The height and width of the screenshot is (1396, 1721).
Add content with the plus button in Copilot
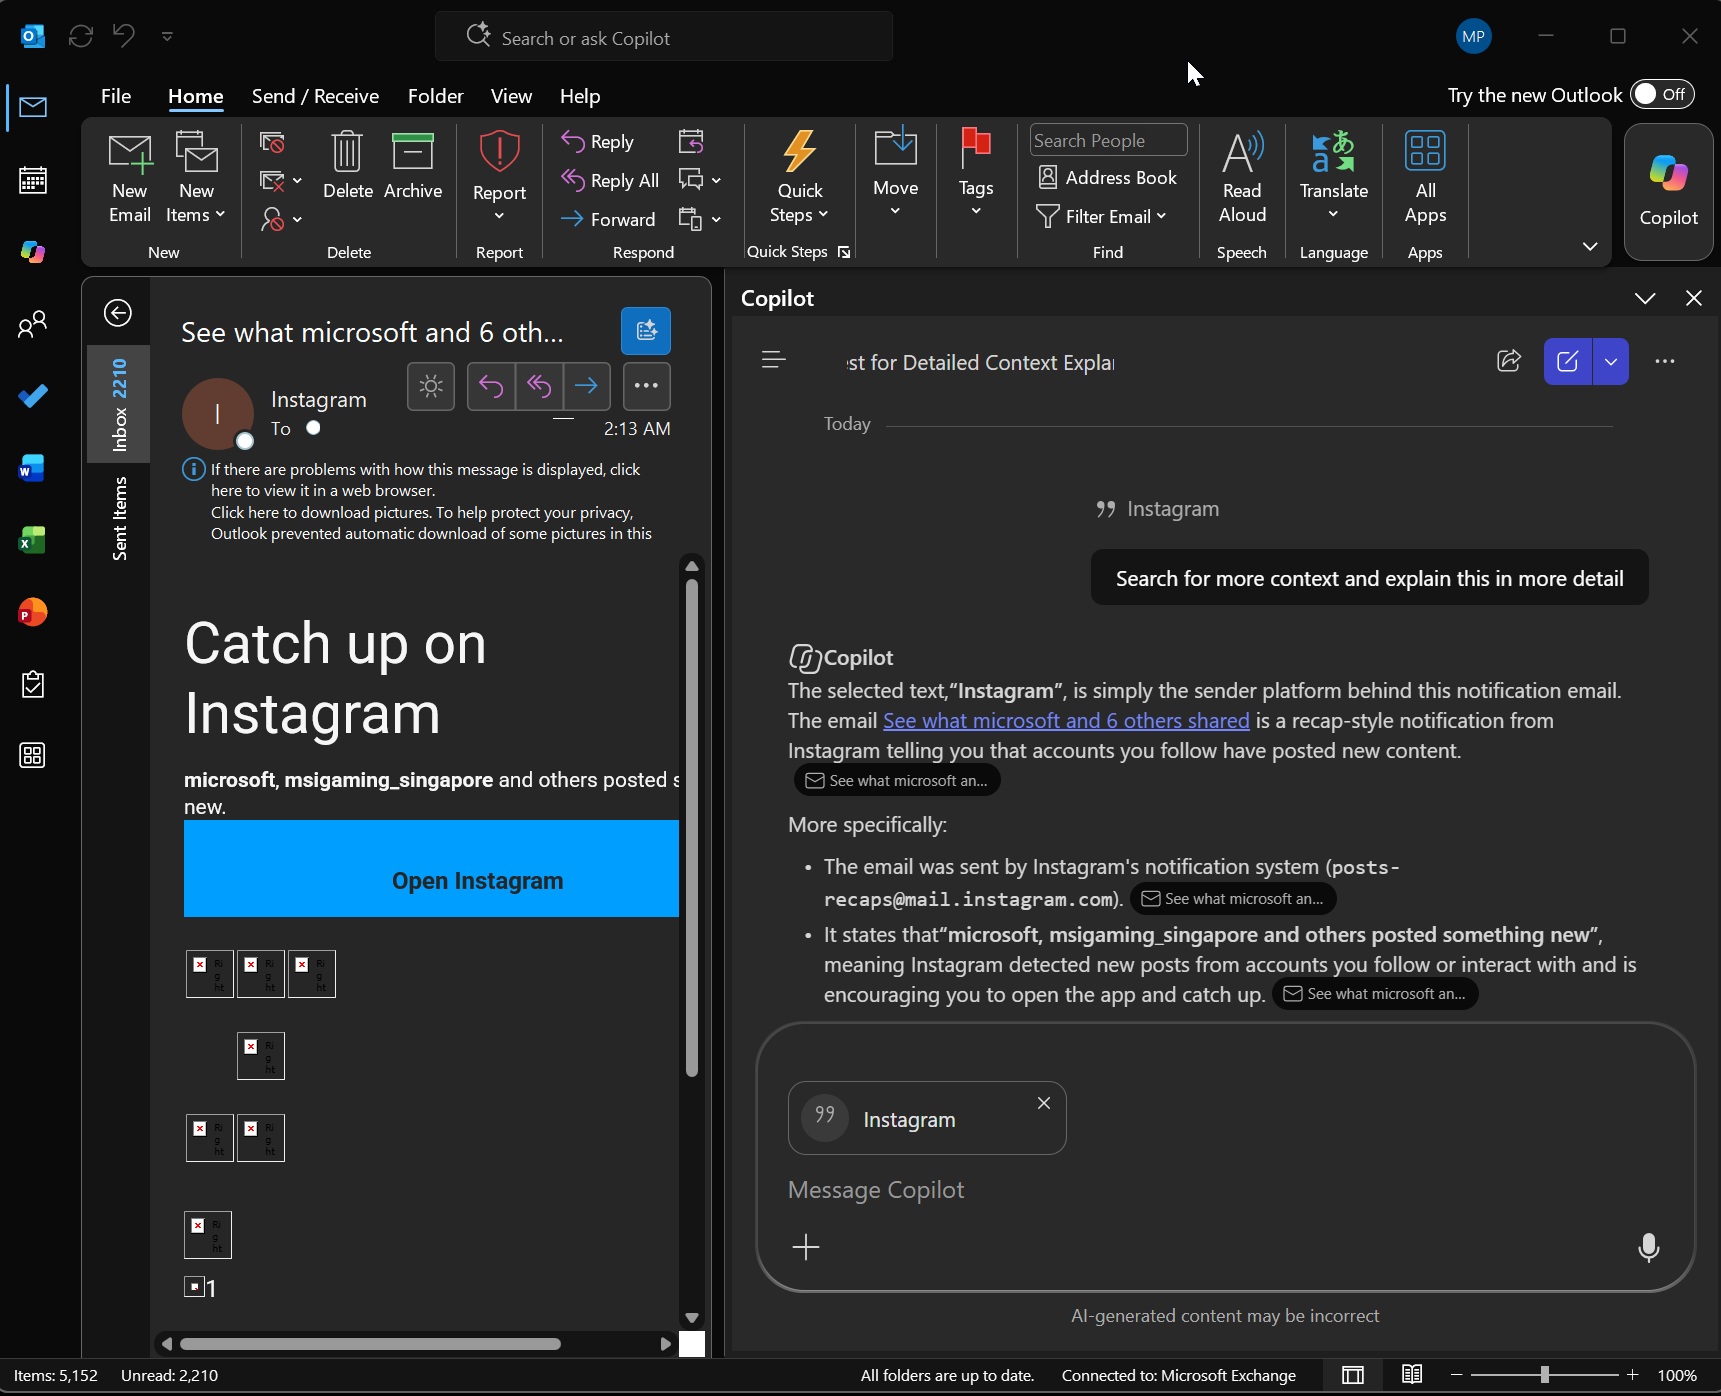806,1247
